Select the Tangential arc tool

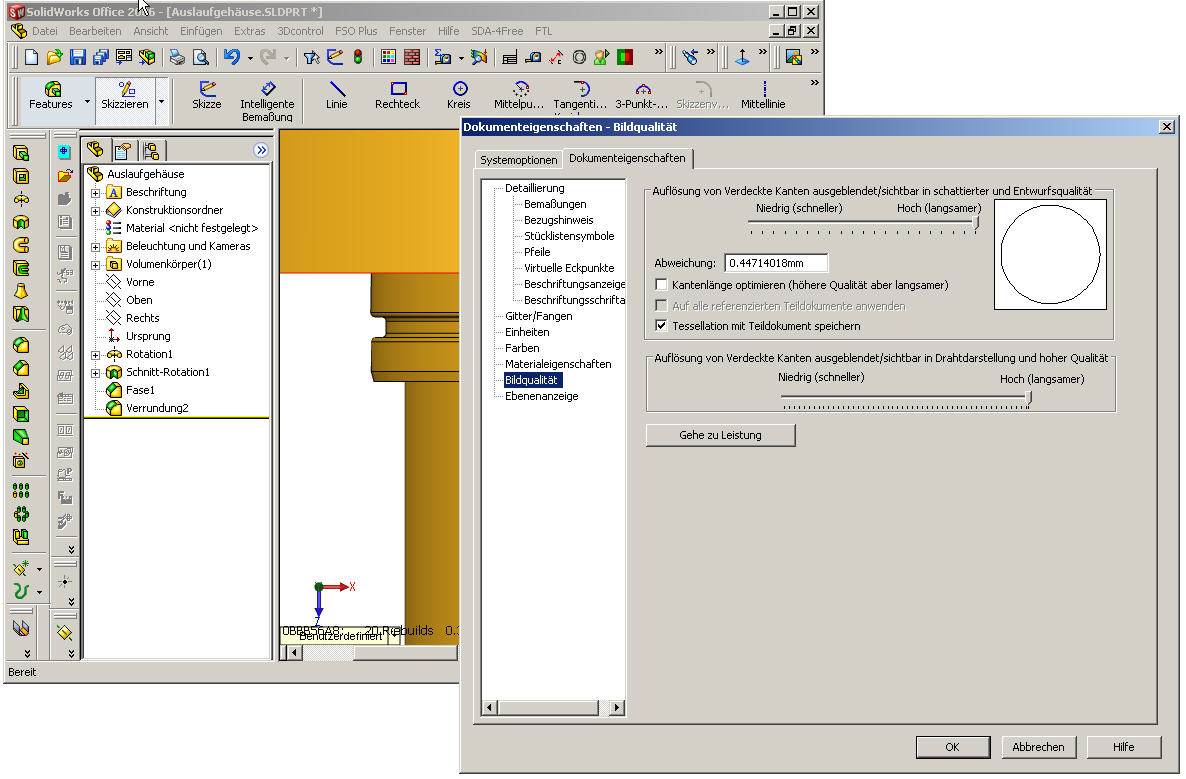tap(580, 95)
